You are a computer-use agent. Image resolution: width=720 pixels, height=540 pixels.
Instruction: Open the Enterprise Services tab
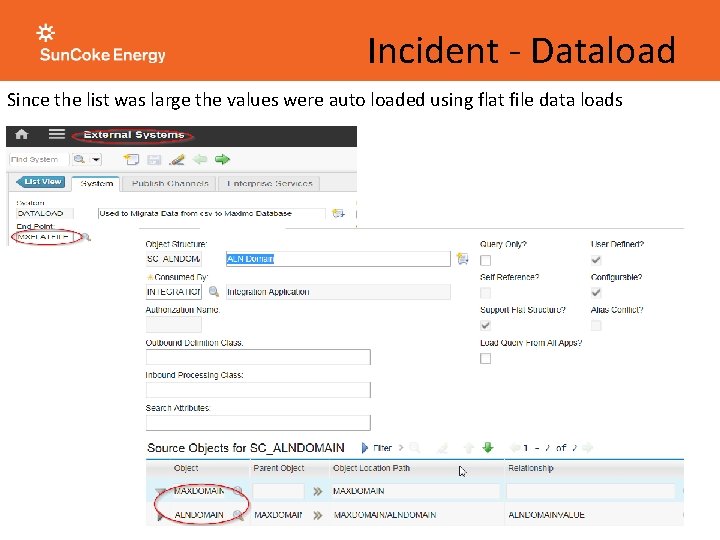pos(270,183)
